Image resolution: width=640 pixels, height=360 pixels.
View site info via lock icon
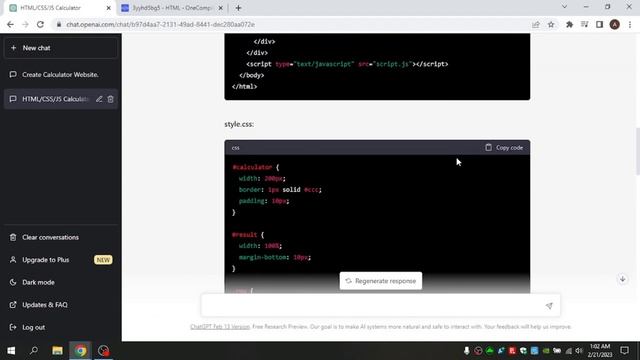59,24
